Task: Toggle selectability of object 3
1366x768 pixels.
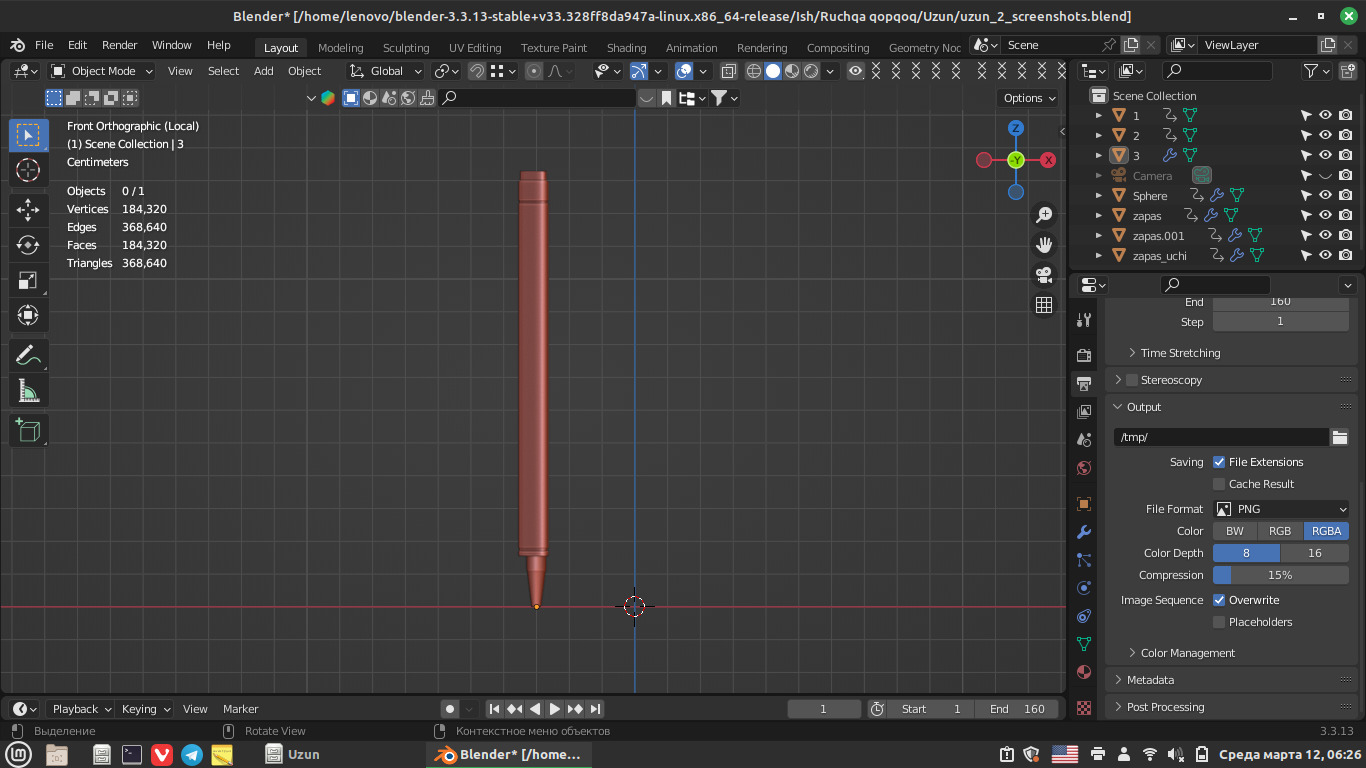Action: (x=1305, y=155)
